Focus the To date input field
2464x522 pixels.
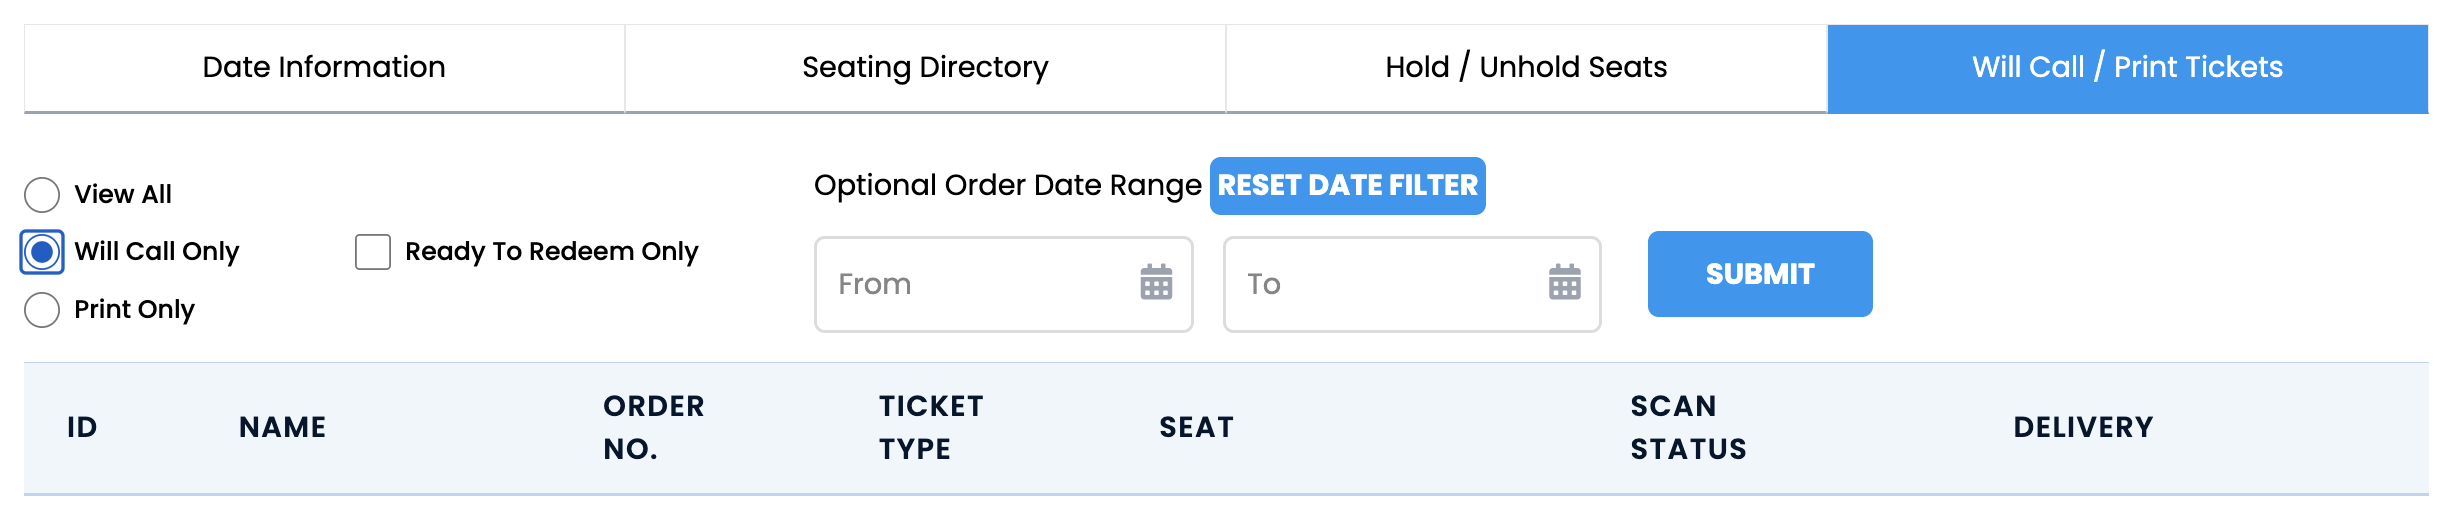click(1412, 284)
